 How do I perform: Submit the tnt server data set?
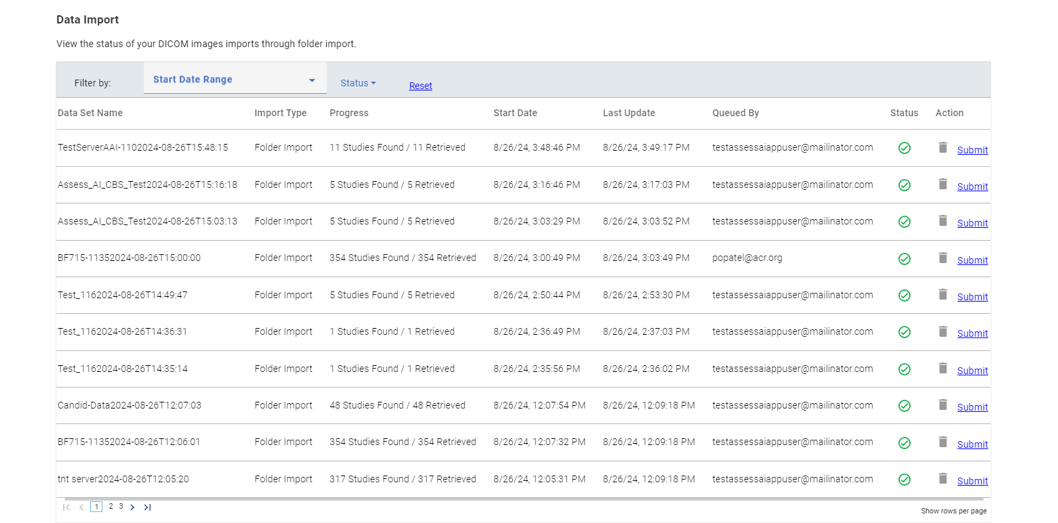972,480
